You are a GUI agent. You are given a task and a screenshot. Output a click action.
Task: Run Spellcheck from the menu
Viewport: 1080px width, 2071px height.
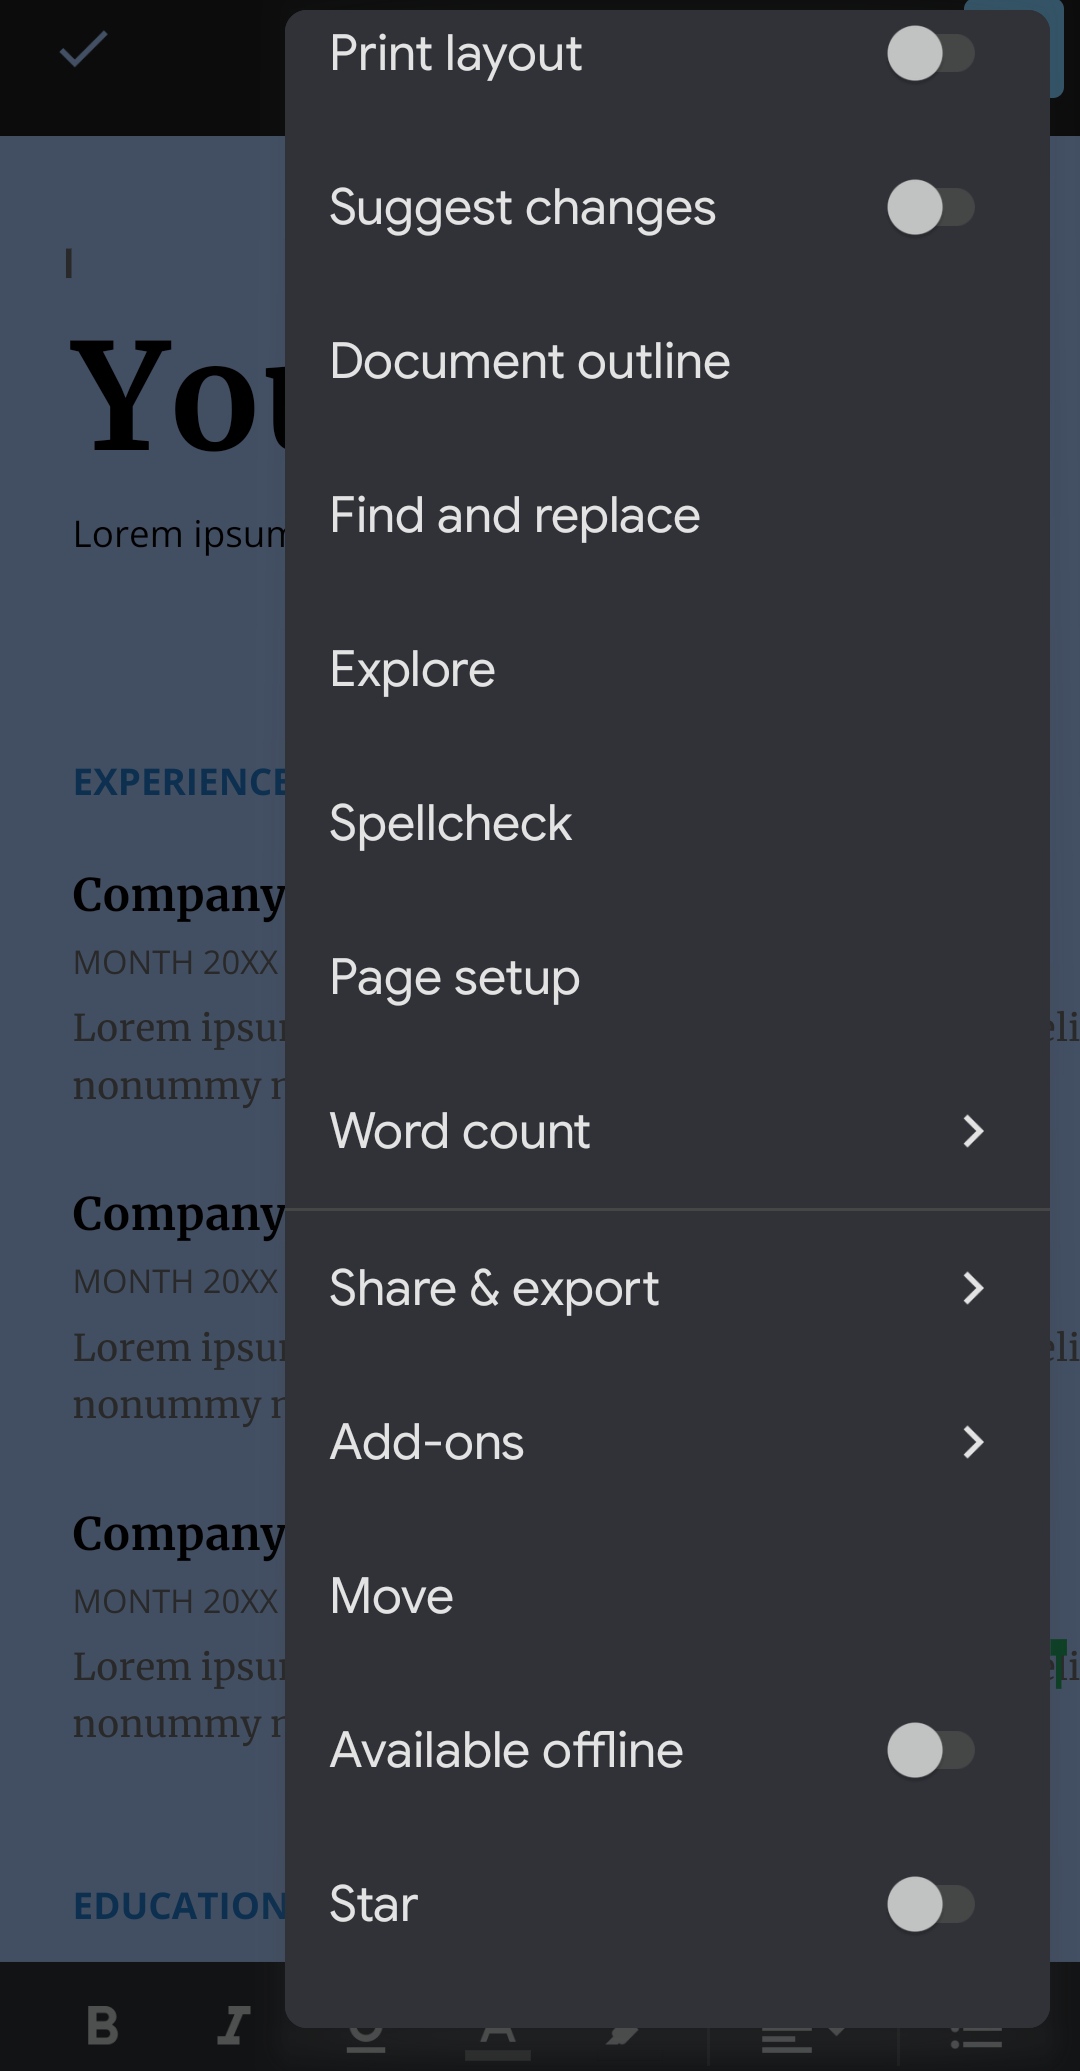tap(451, 824)
